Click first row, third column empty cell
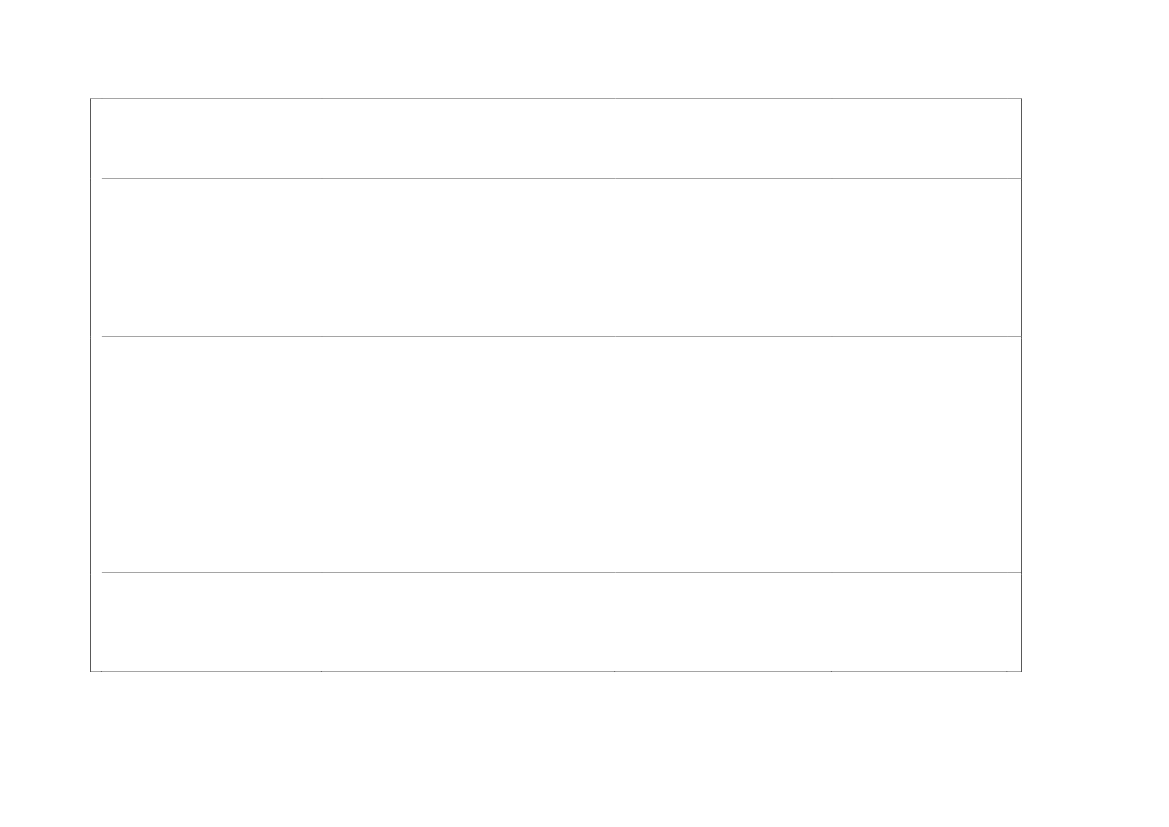The height and width of the screenshot is (827, 1169). click(721, 138)
